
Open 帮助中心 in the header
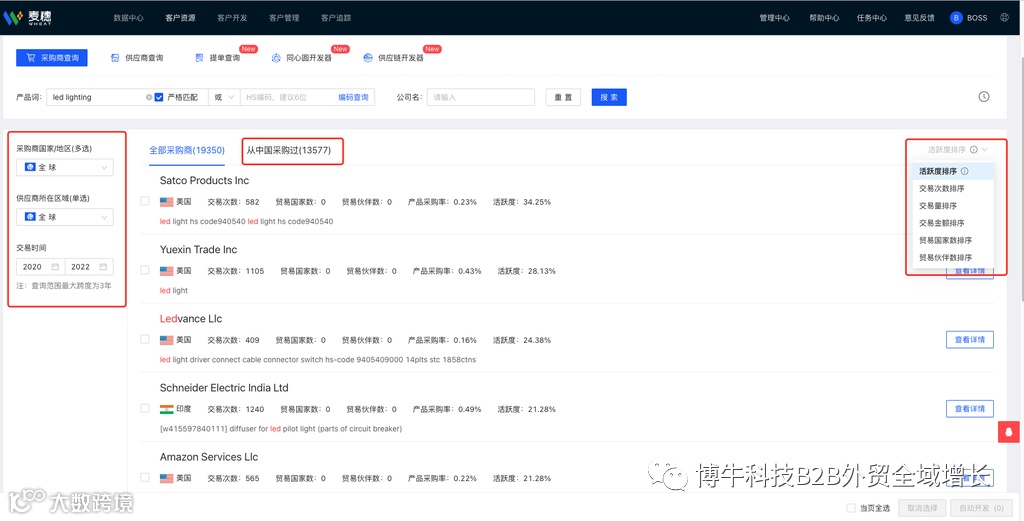coord(824,18)
